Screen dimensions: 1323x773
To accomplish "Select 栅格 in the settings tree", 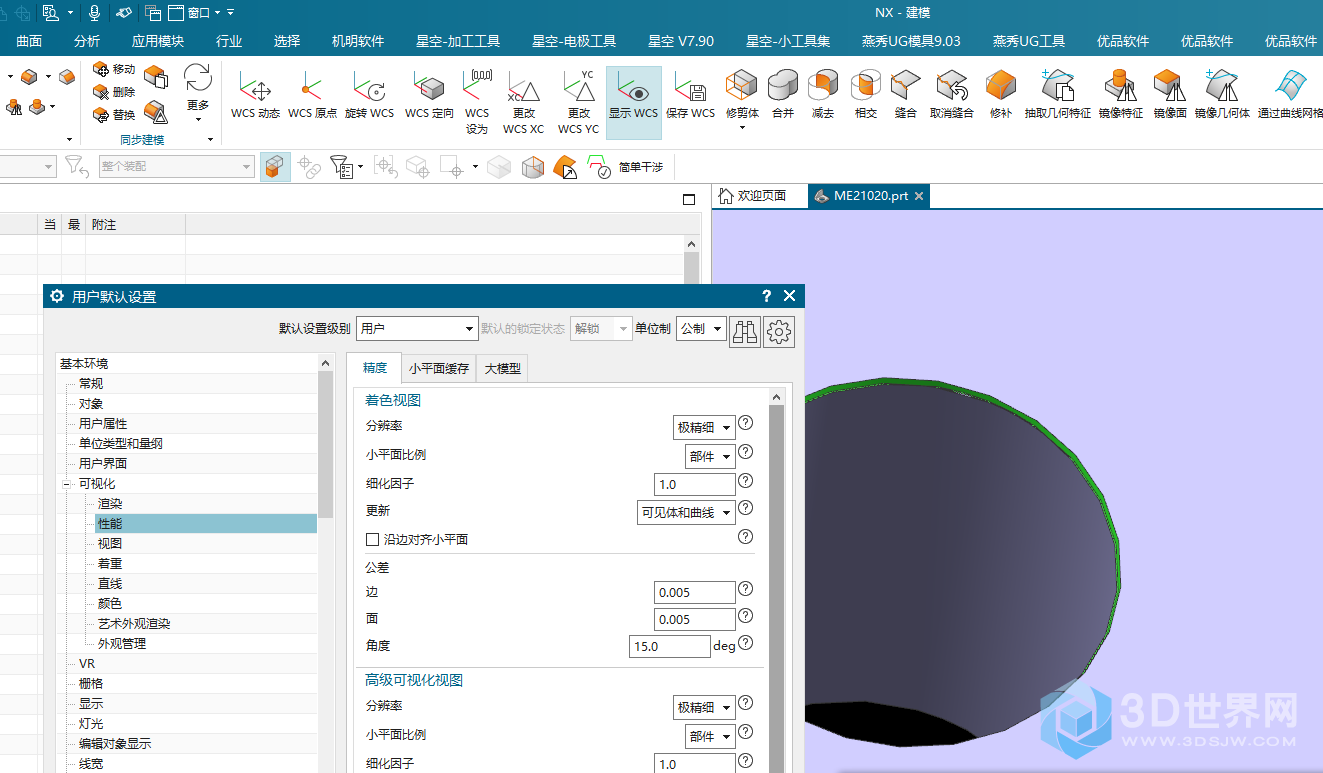I will pyautogui.click(x=91, y=684).
